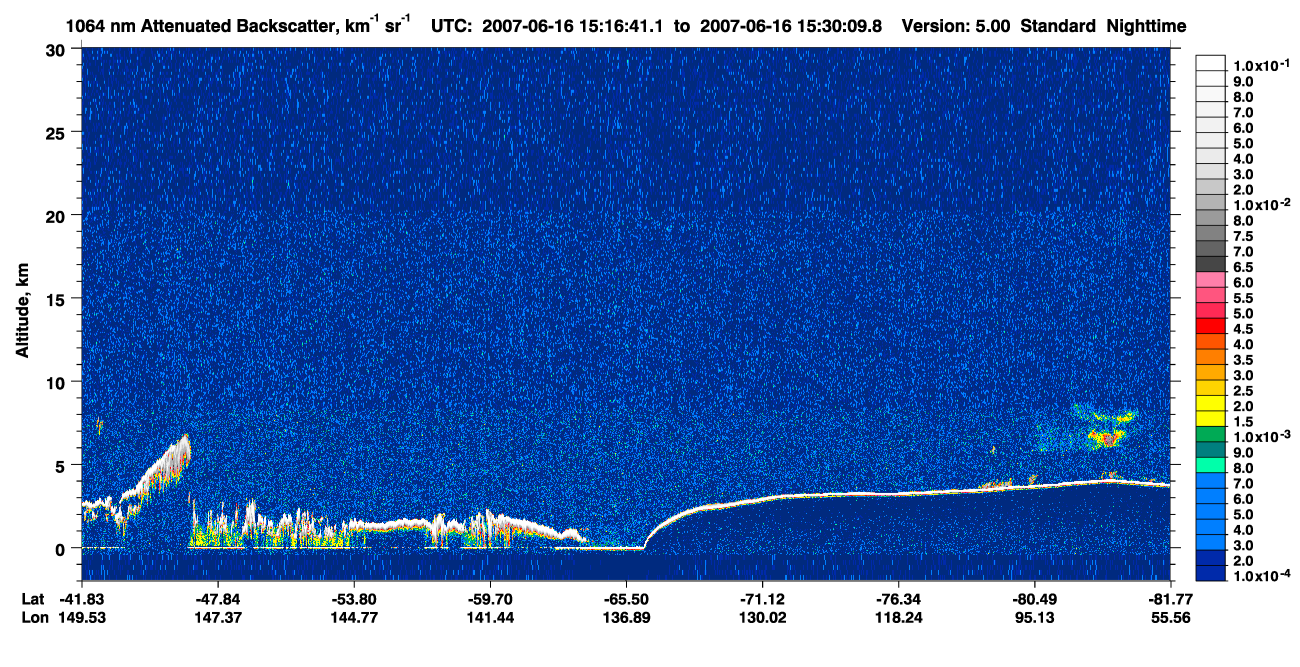Click longitude value "95.13"
The width and height of the screenshot is (1300, 667).
point(1034,617)
